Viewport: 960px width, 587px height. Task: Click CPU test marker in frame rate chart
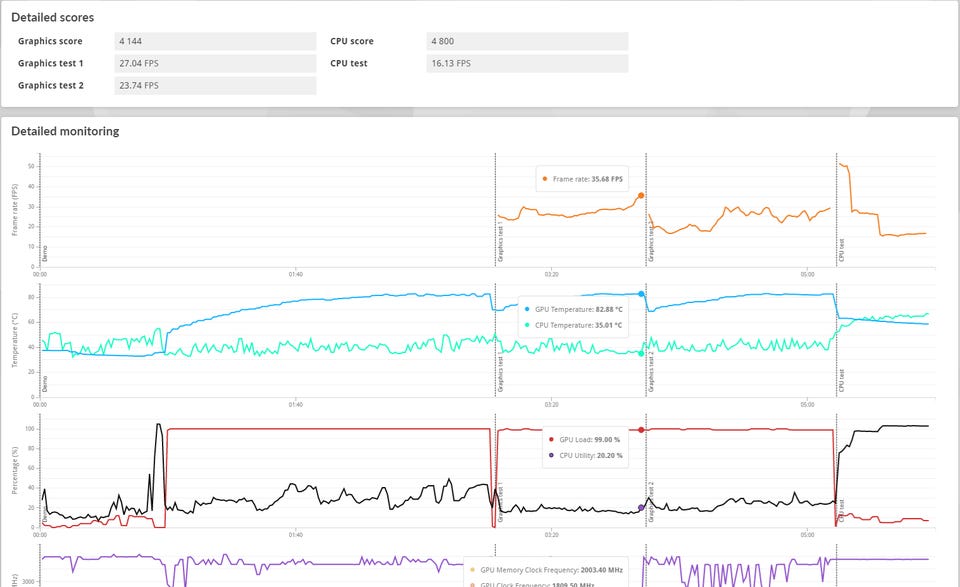tap(841, 250)
